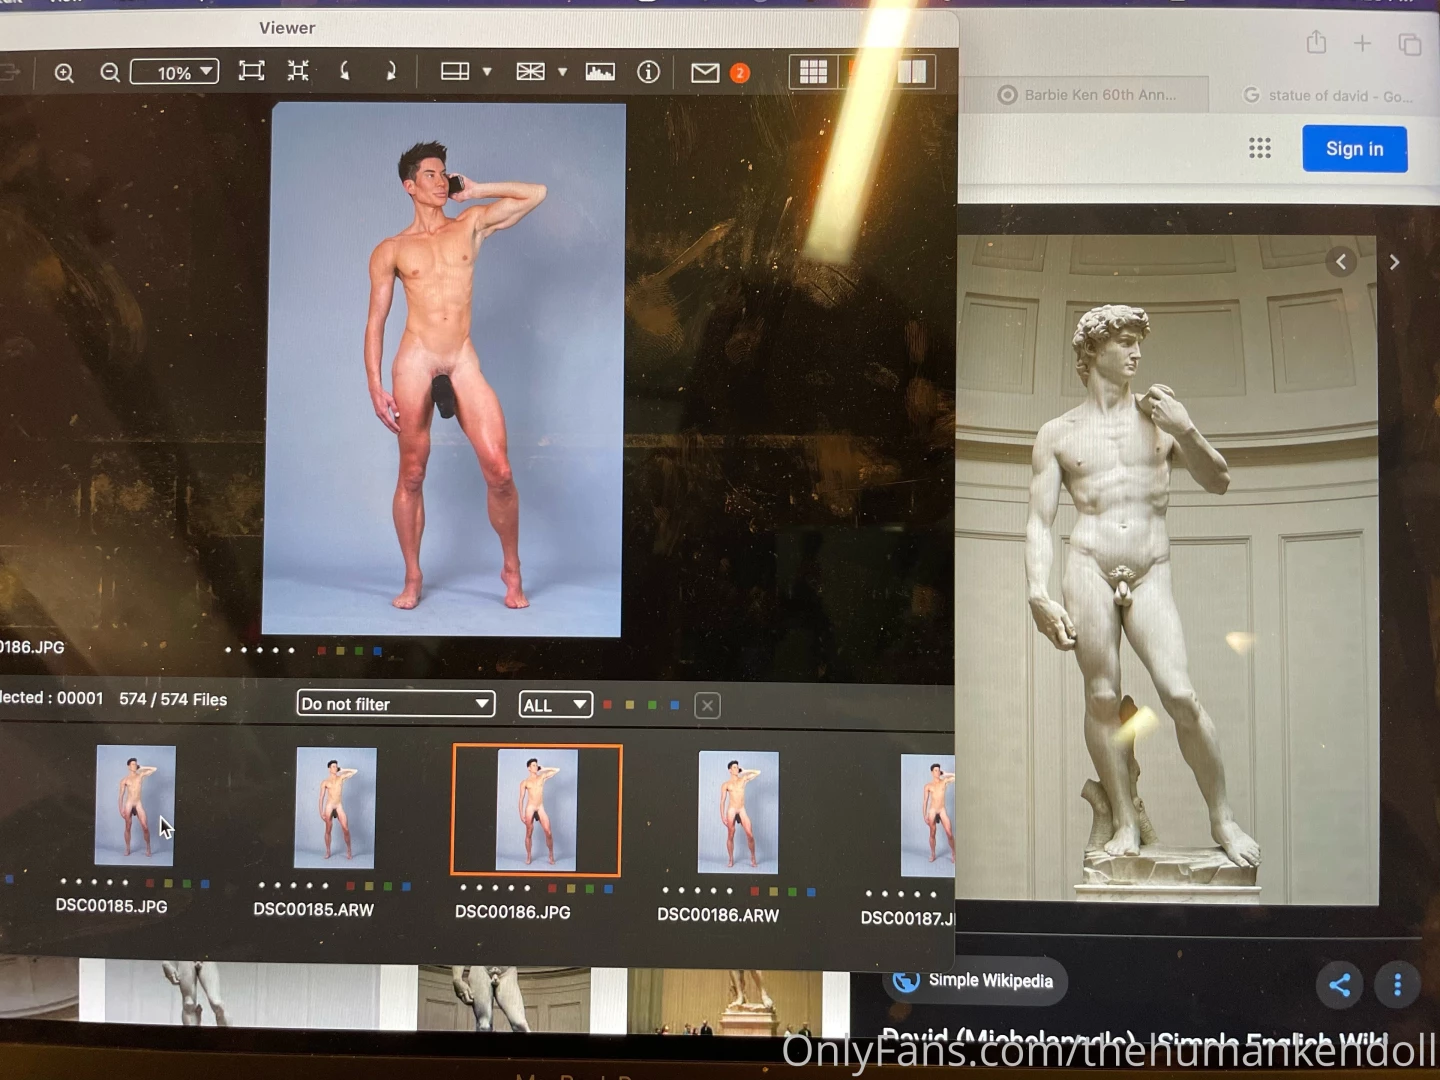
Task: Open a new browser tab with plus
Action: pos(1362,43)
